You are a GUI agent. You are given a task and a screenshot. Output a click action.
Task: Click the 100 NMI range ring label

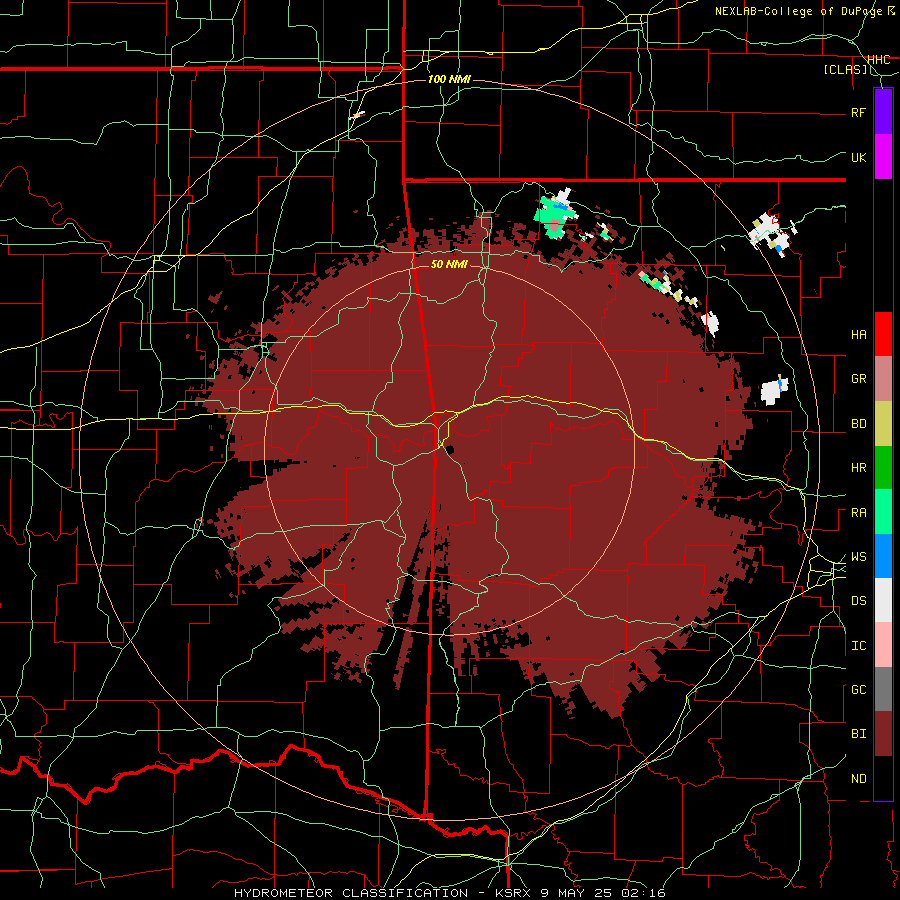(x=449, y=79)
